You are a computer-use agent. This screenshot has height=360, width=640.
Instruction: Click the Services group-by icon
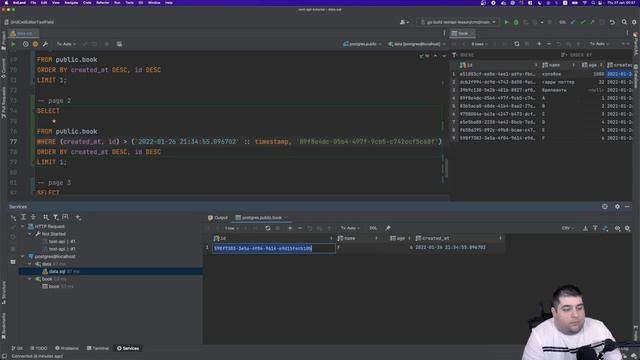(46, 217)
